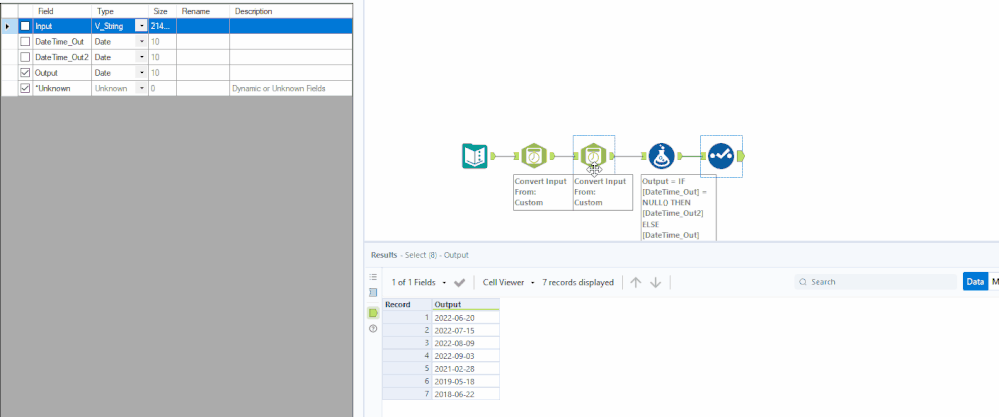Open the Cell Viewer dropdown

point(508,282)
